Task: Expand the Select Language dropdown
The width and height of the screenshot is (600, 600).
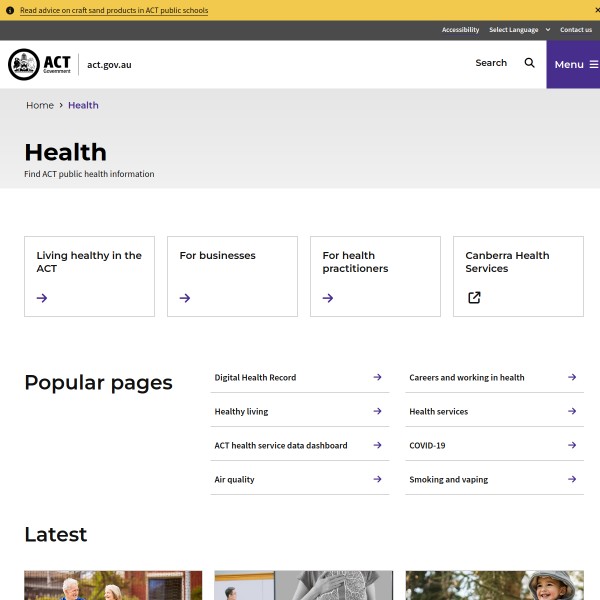Action: (519, 30)
